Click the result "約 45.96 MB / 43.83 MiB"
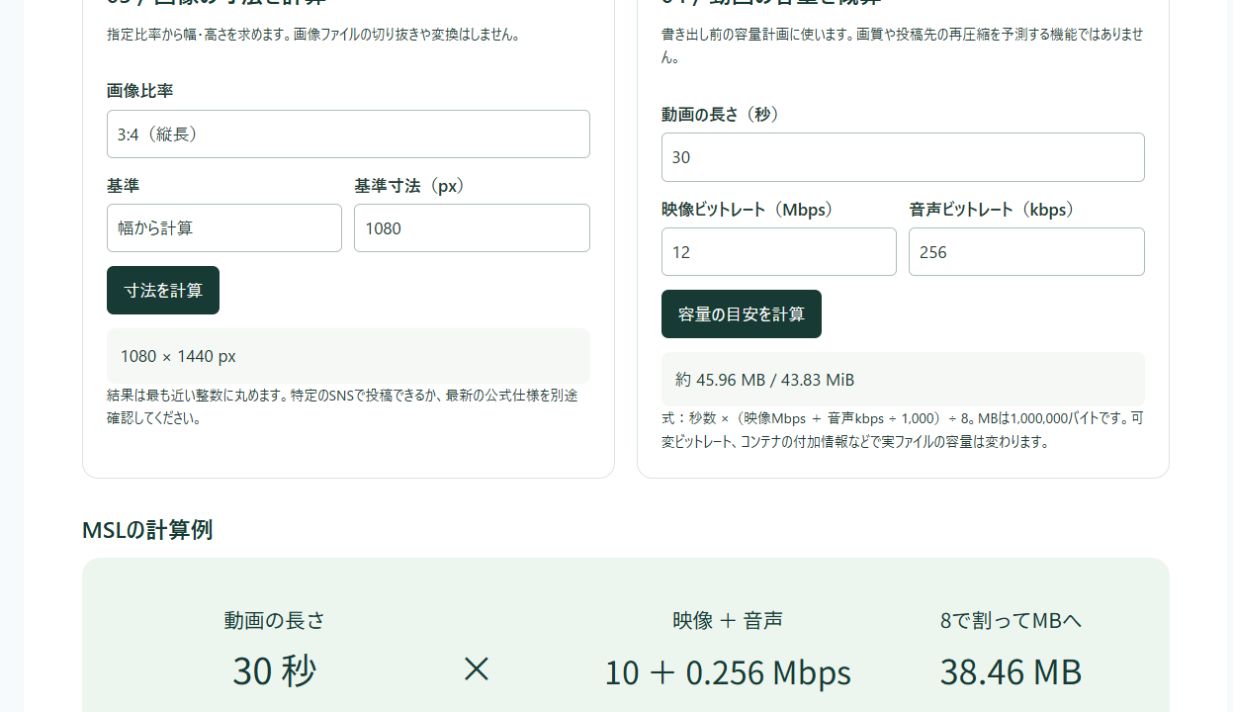Image resolution: width=1233 pixels, height=712 pixels. [x=765, y=380]
